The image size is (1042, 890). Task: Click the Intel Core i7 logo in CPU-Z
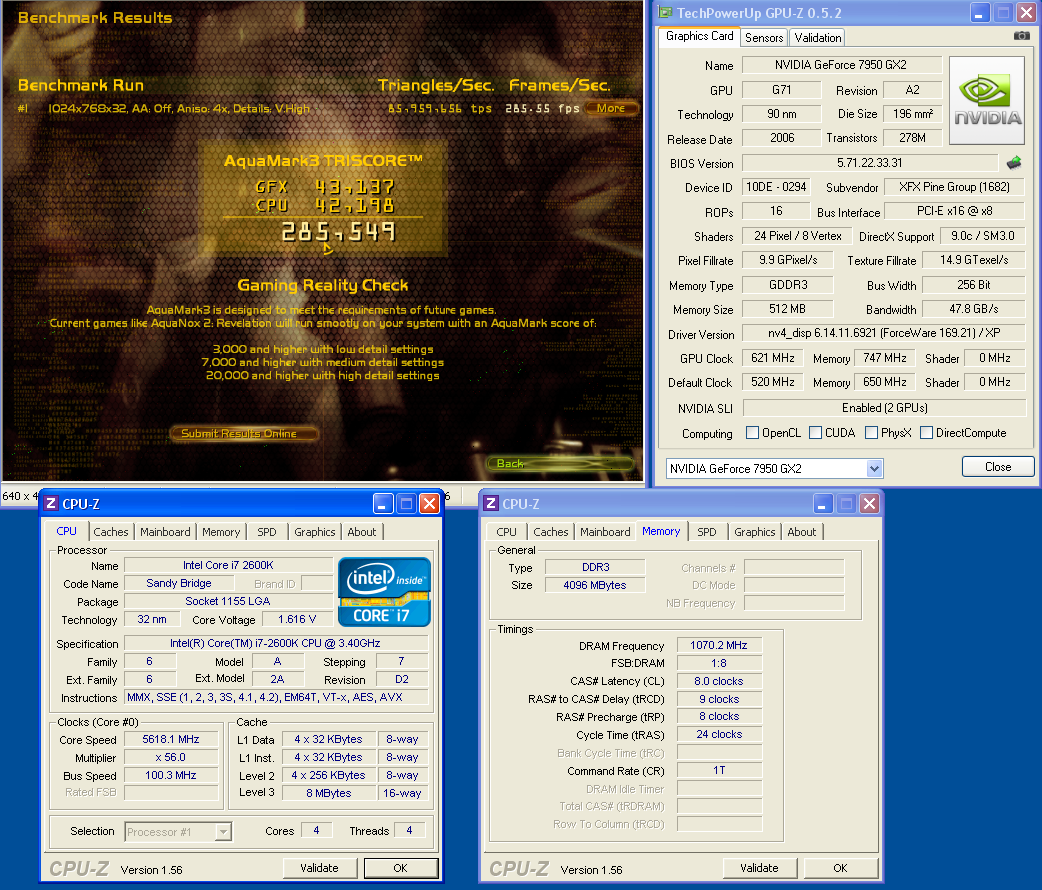pos(385,592)
